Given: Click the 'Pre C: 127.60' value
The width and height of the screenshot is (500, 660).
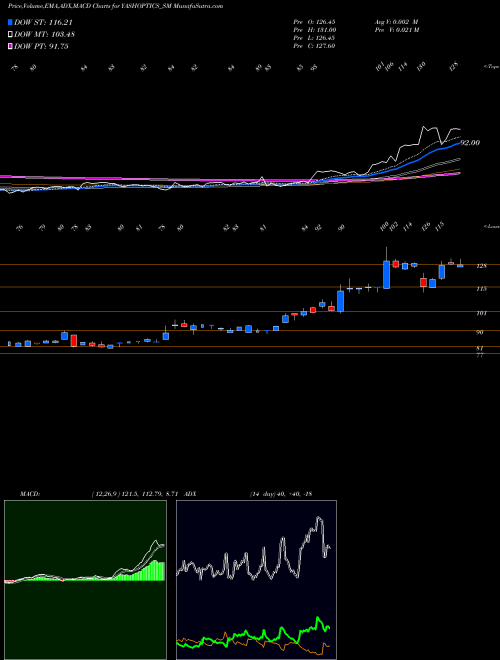Looking at the screenshot, I should 314,46.
